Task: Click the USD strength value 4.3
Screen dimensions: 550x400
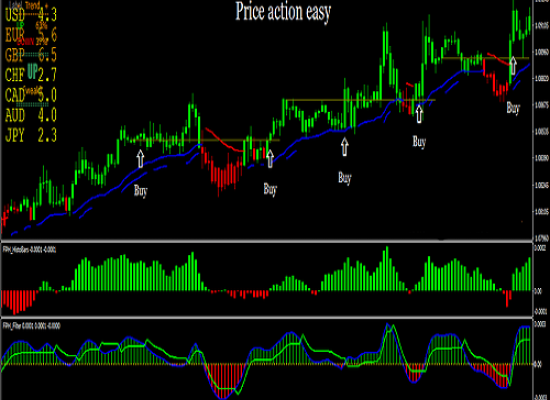Action: 47,15
